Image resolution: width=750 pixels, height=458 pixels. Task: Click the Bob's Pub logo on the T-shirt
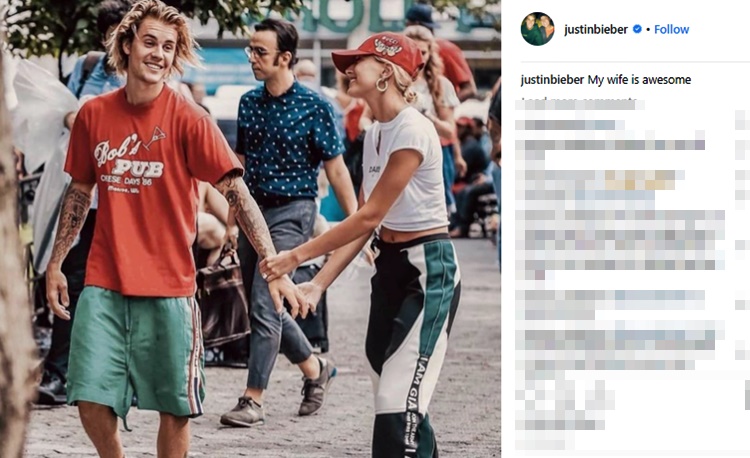[130, 161]
